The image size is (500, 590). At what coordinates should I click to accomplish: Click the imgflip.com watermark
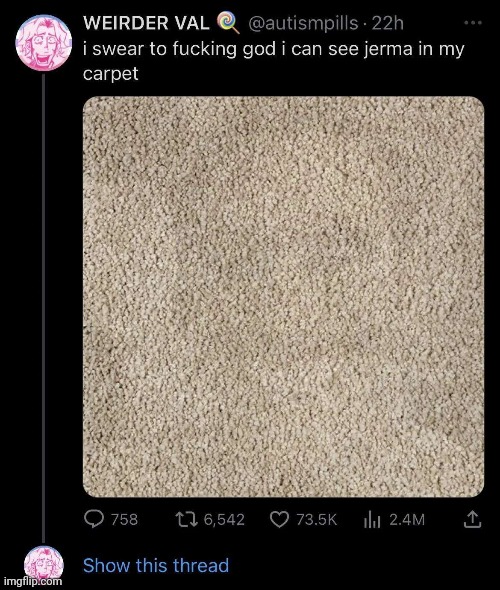click(33, 582)
